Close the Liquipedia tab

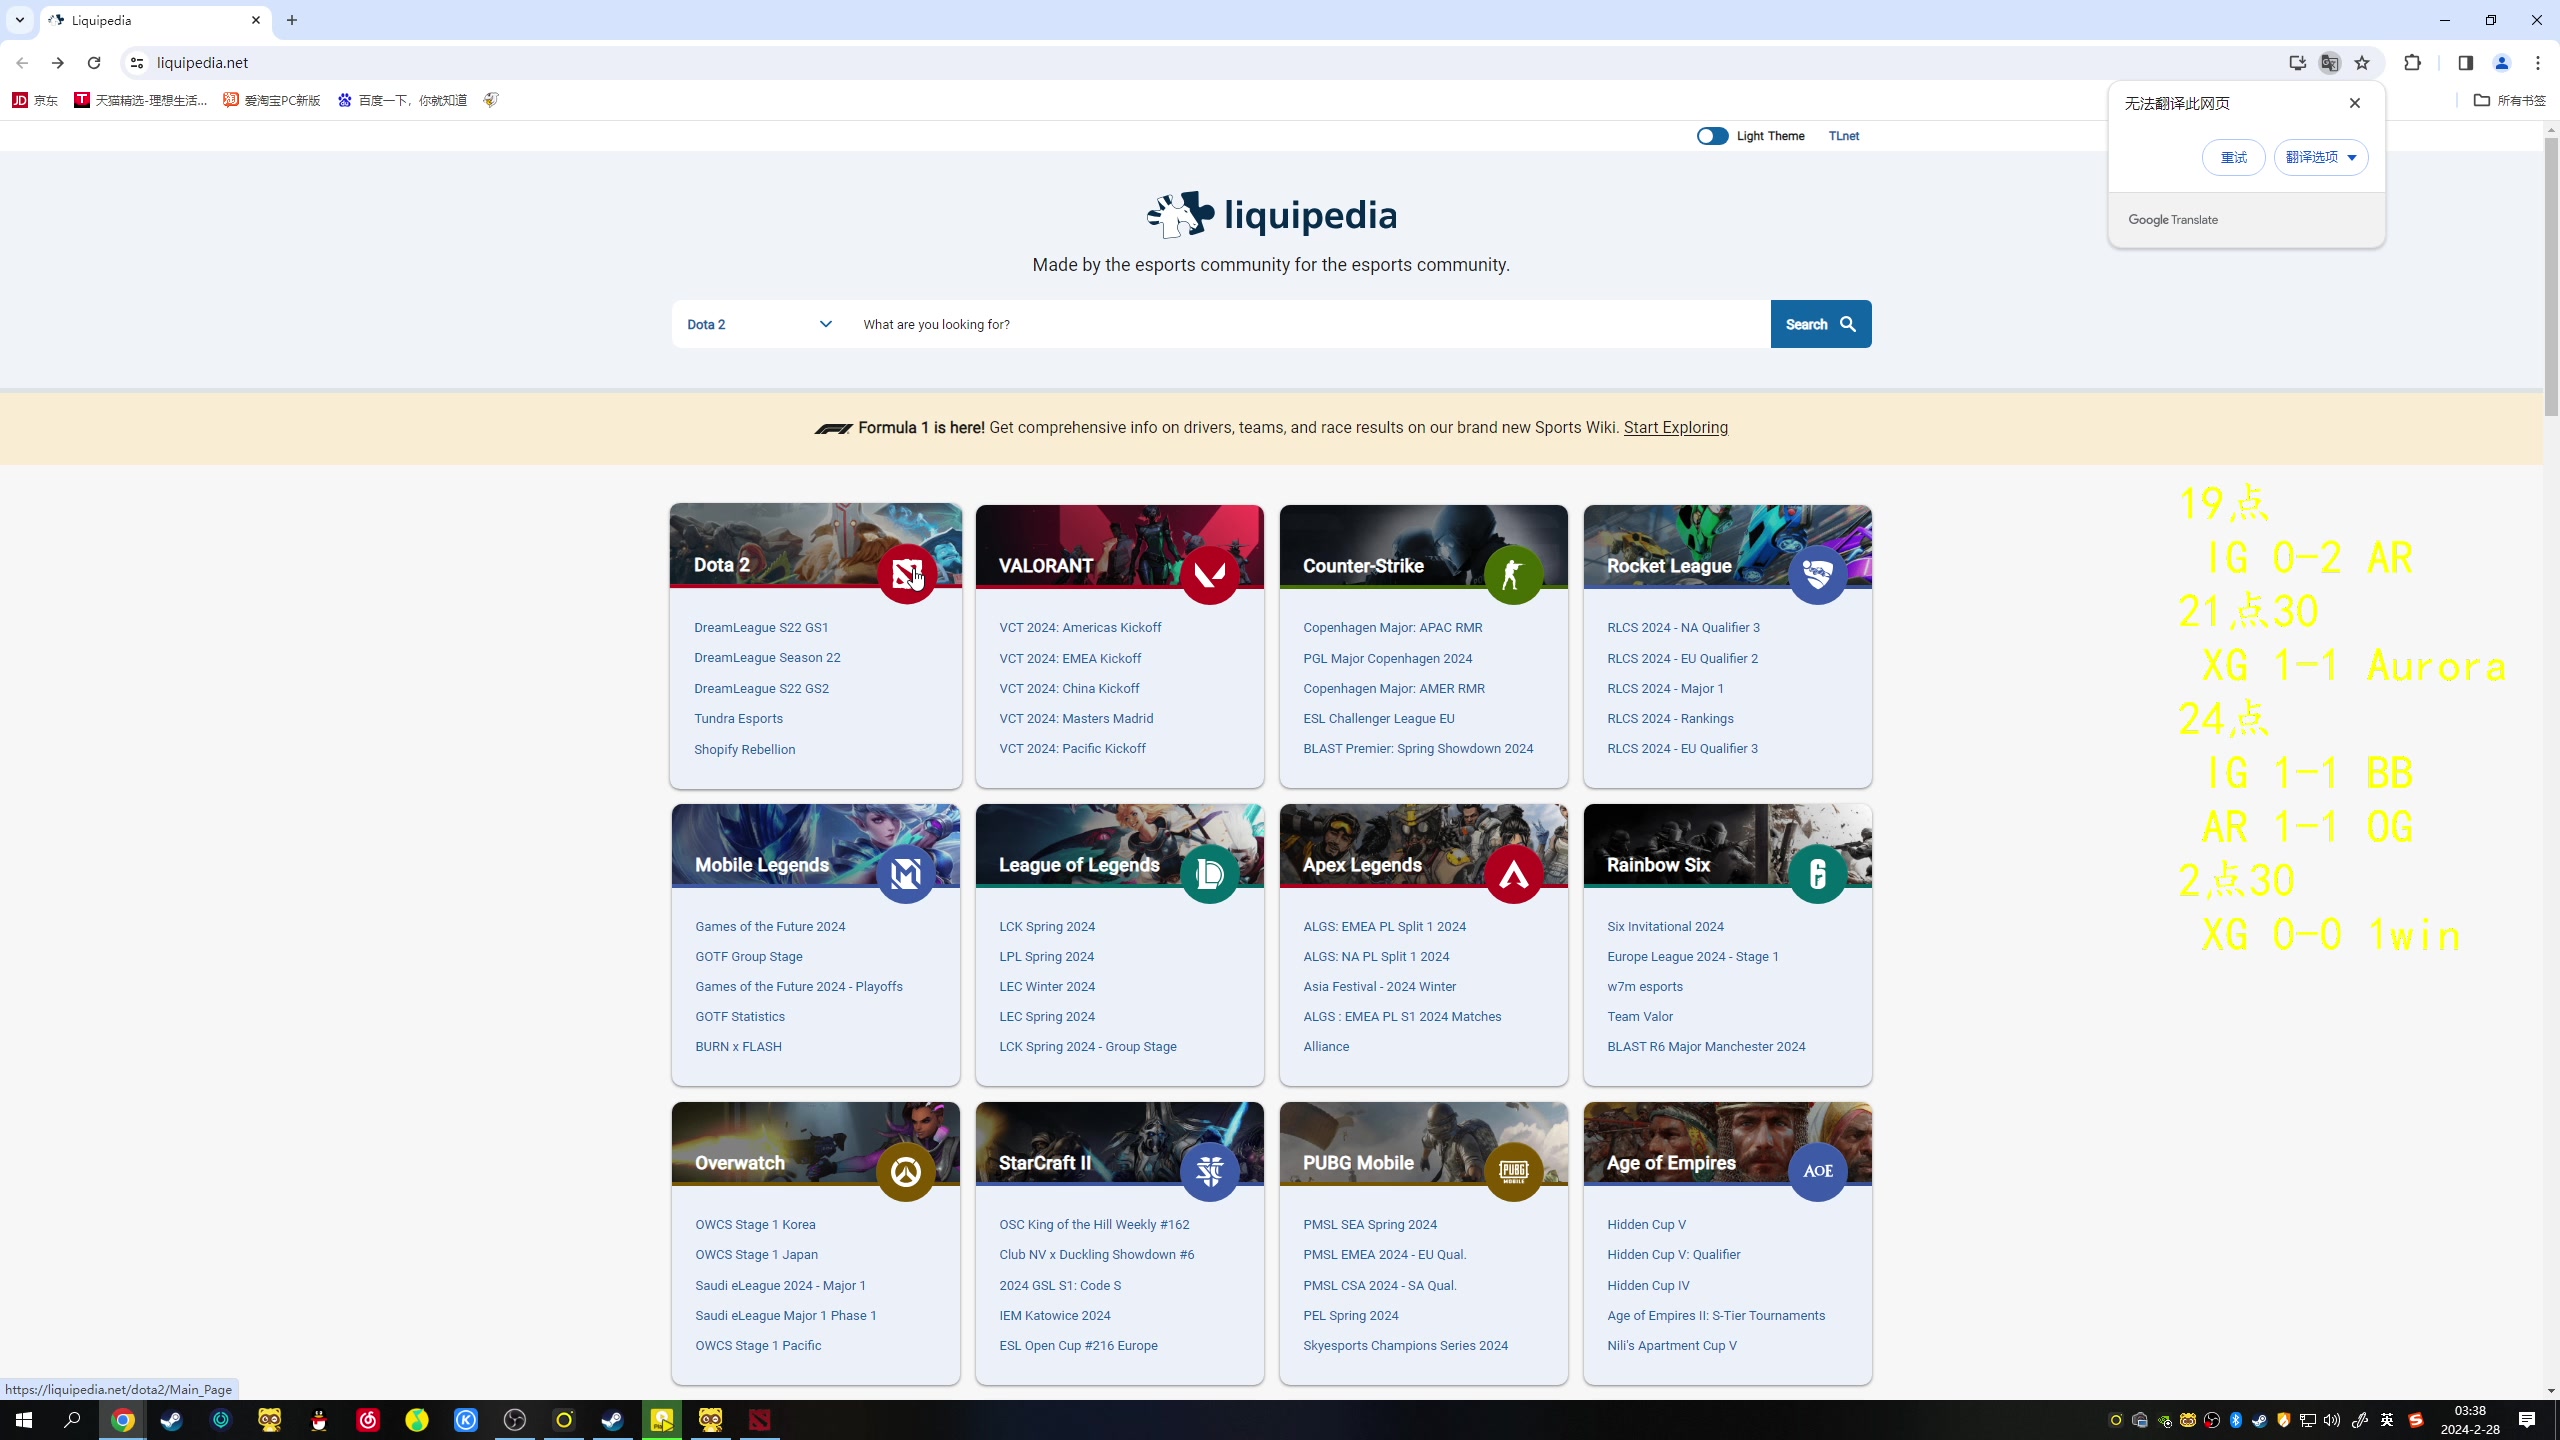pos(256,20)
